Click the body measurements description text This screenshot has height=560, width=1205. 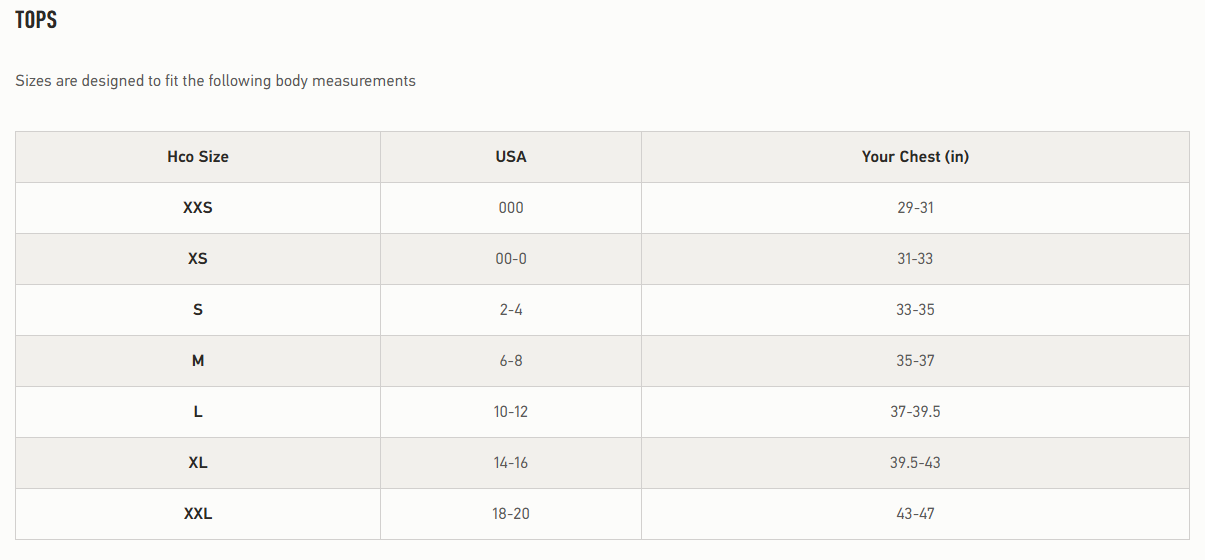215,81
